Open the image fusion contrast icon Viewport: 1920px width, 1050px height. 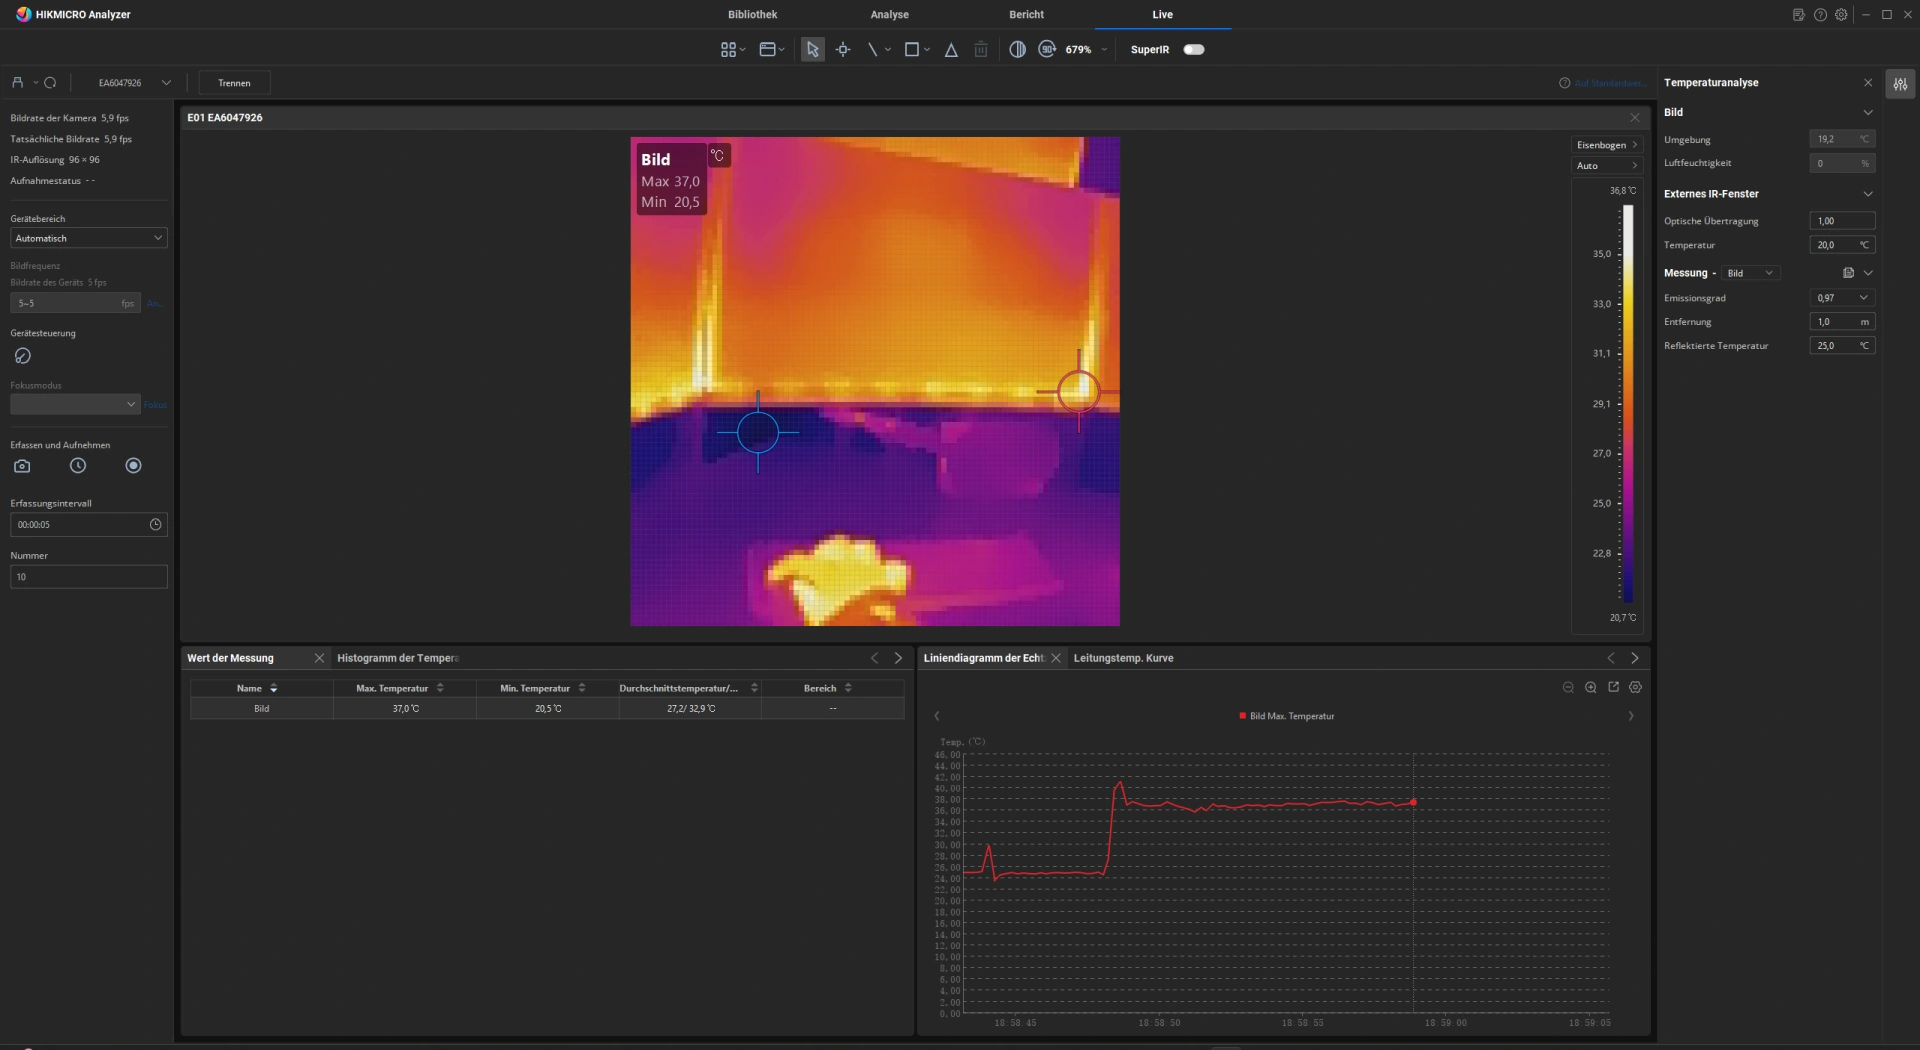pos(1017,50)
